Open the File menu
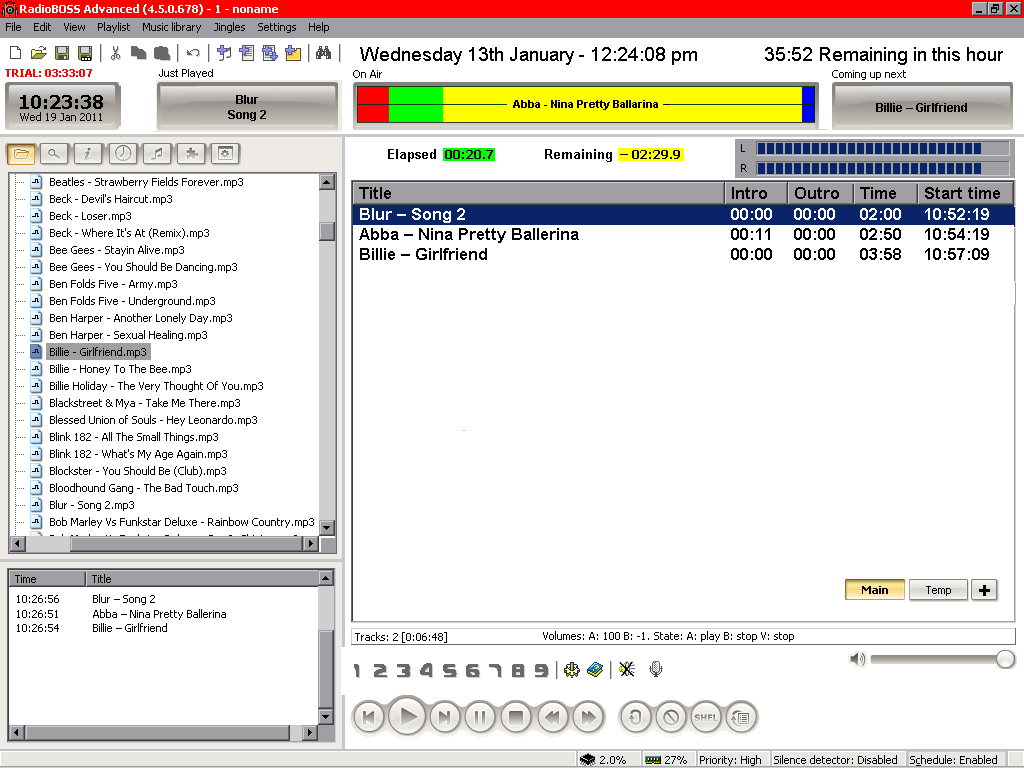1024x768 pixels. pyautogui.click(x=13, y=27)
